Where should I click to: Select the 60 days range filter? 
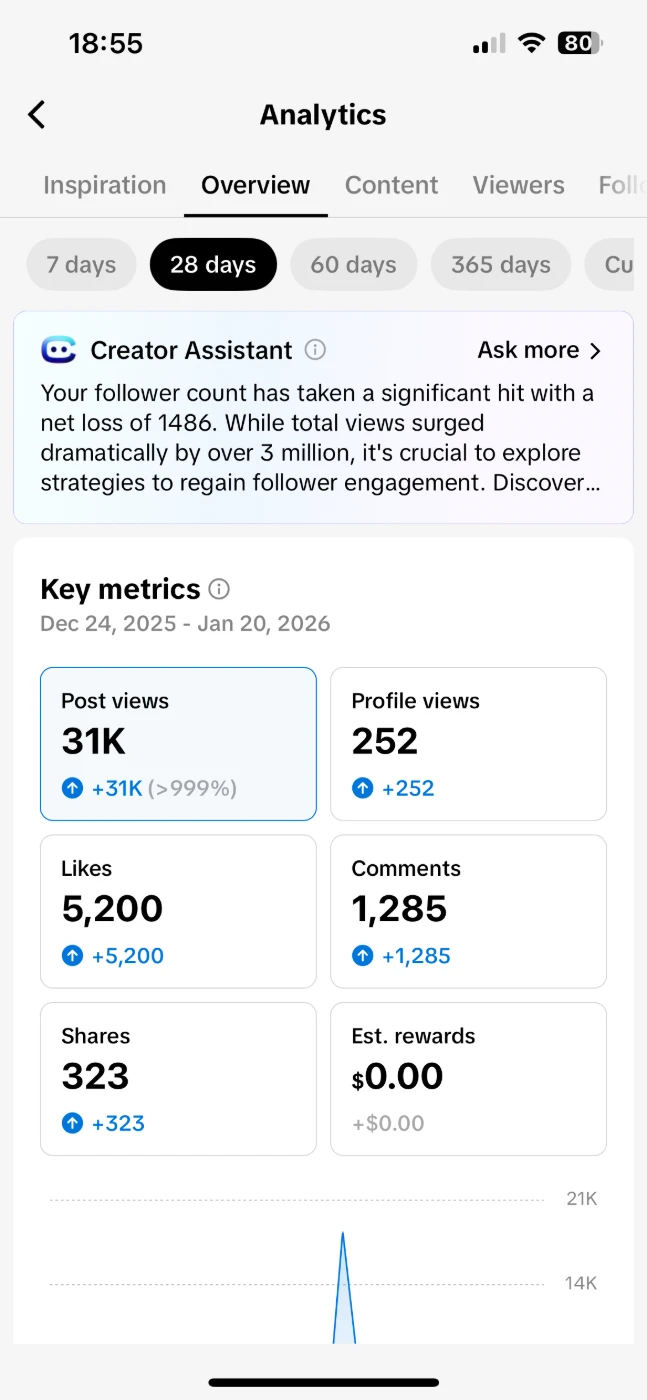[353, 265]
